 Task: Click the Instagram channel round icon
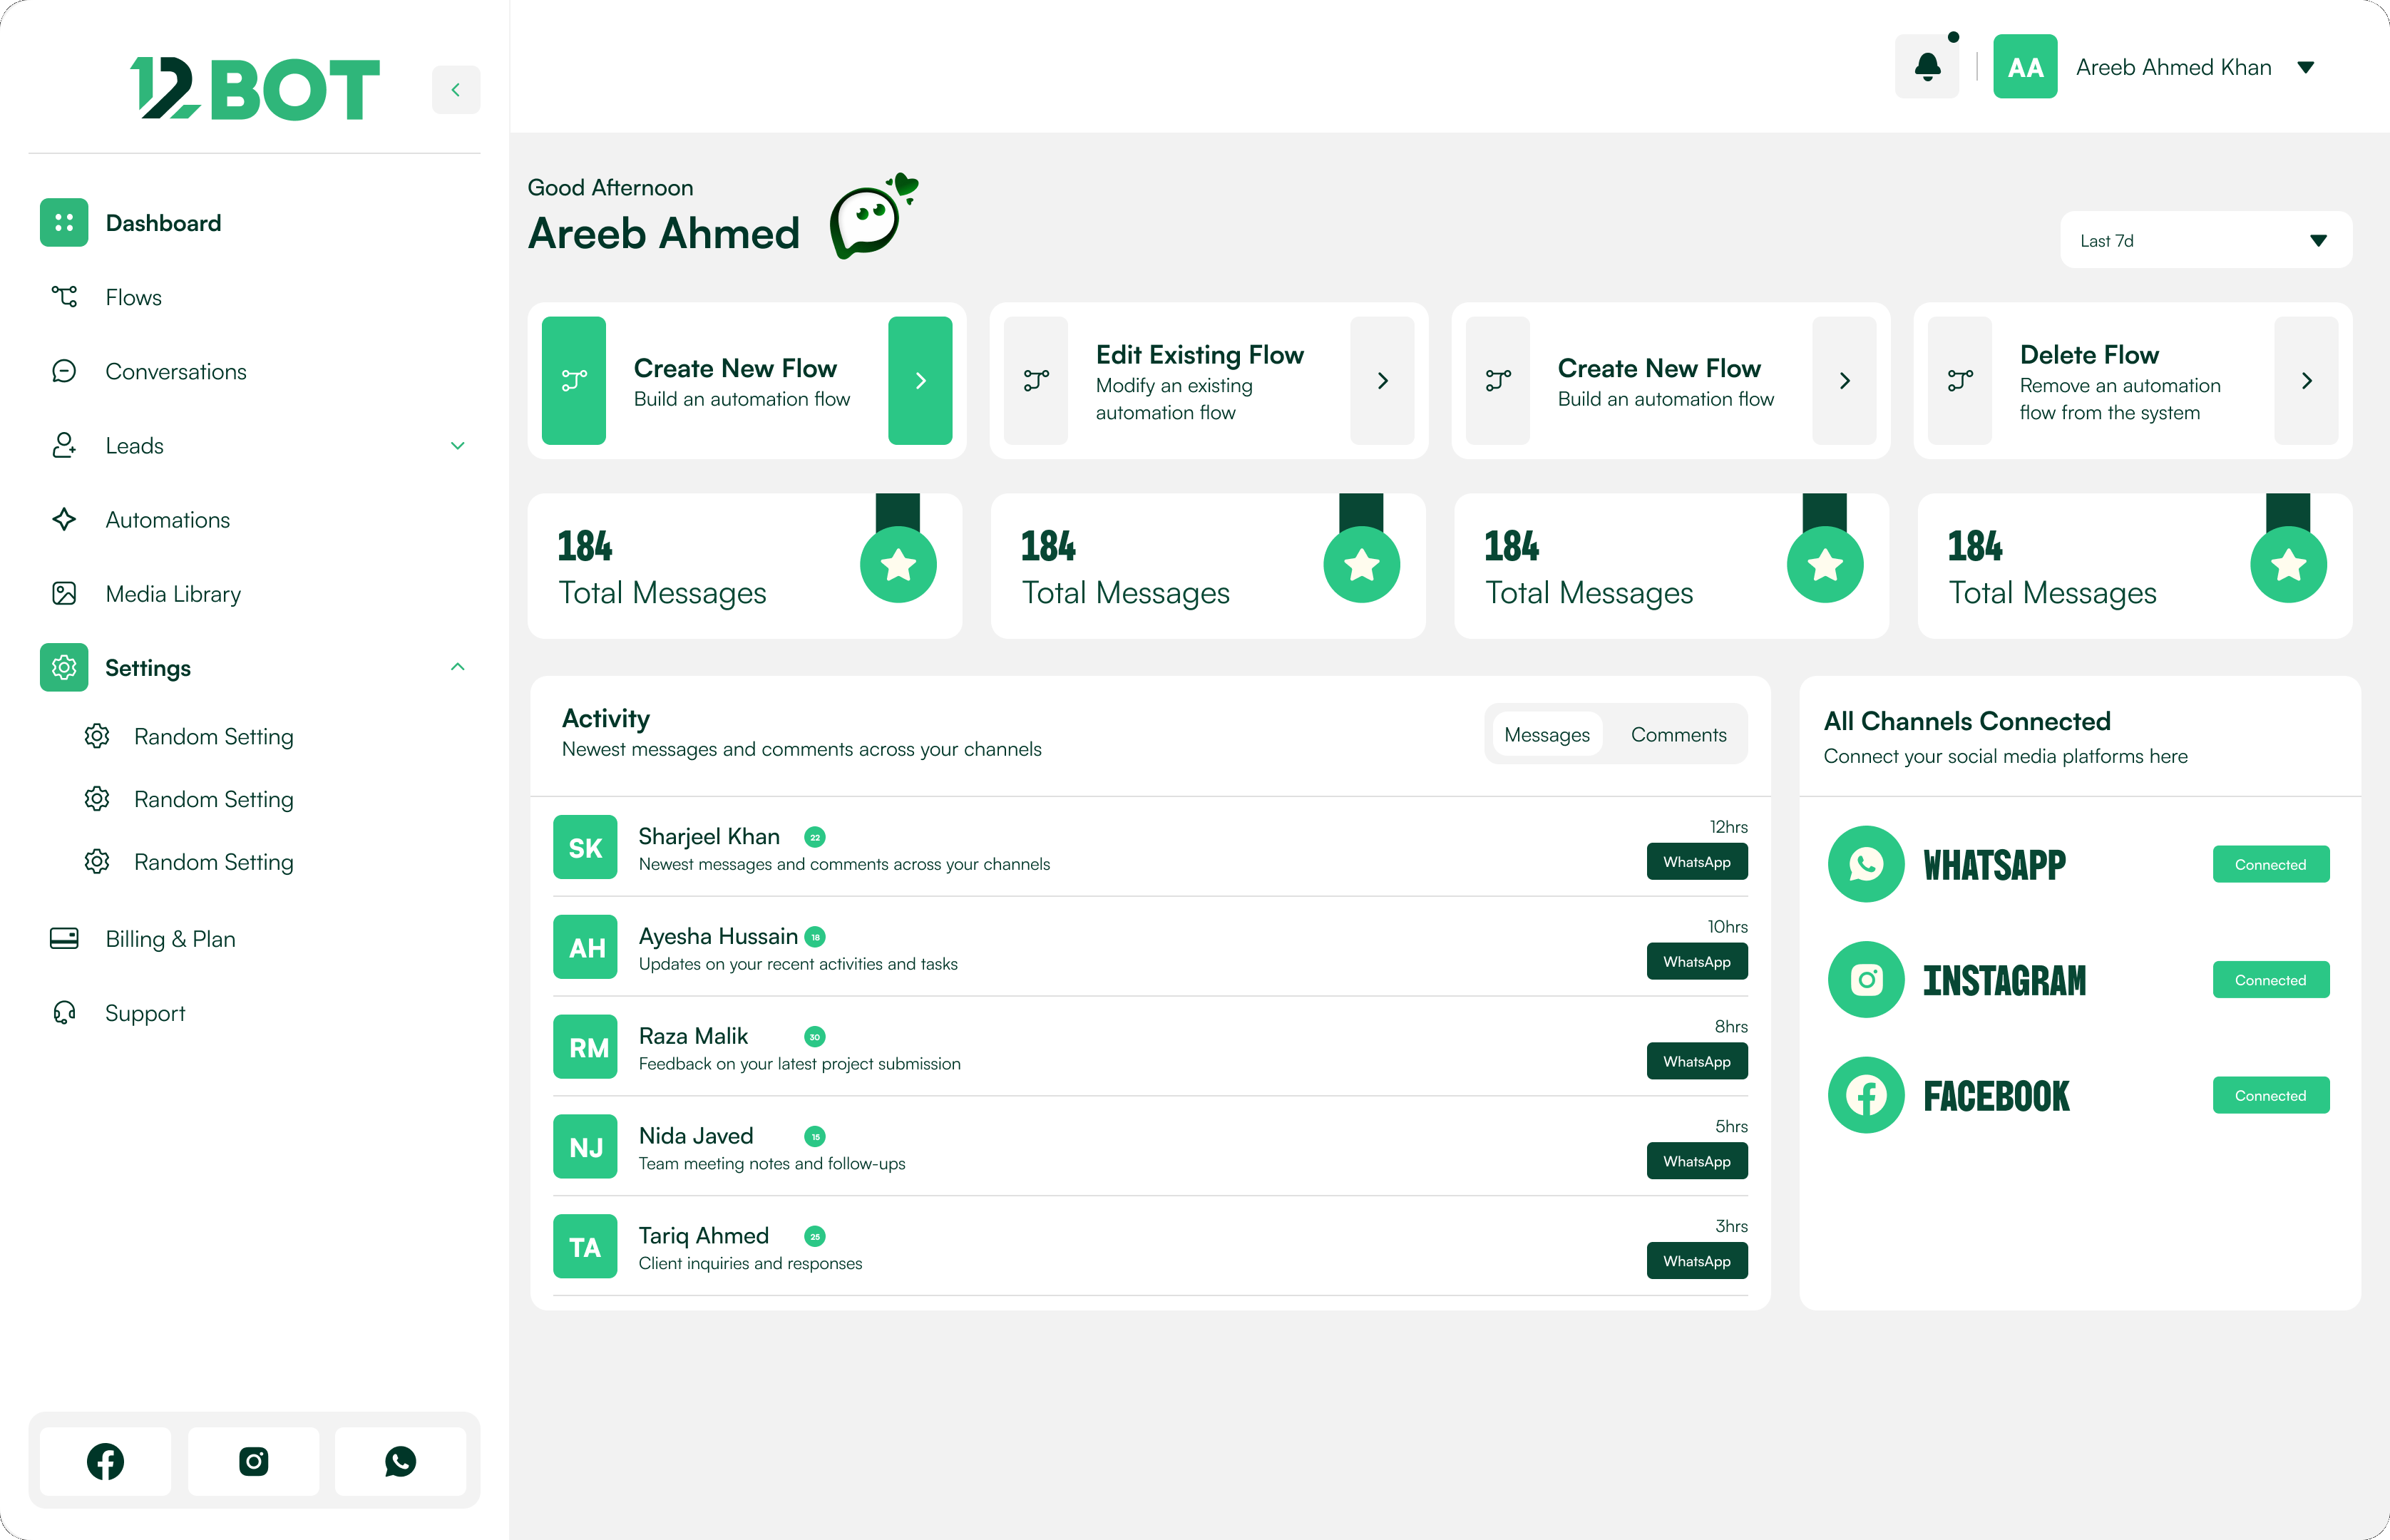pos(1866,980)
